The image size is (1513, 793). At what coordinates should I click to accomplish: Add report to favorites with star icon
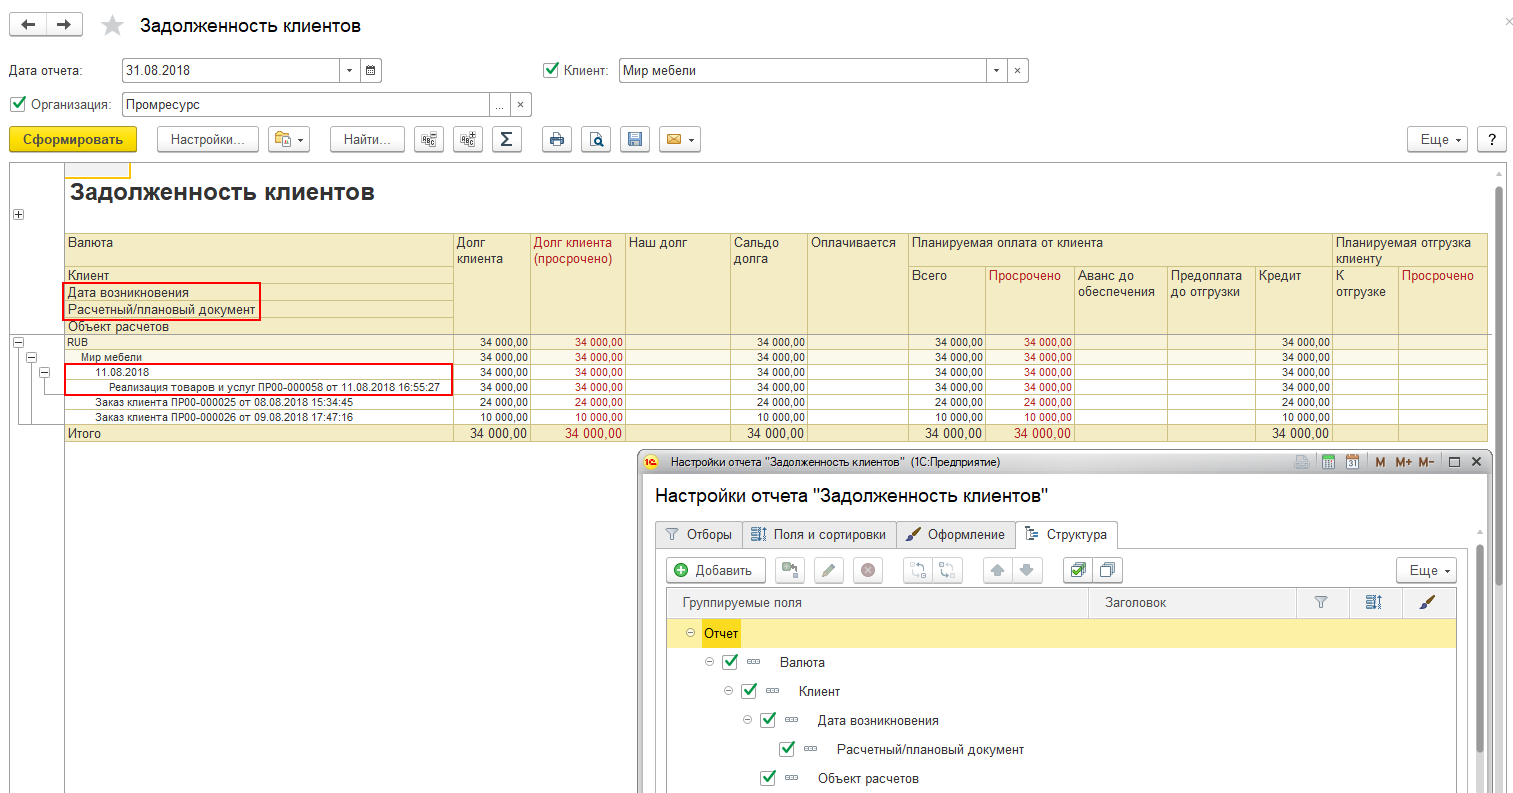[x=112, y=26]
